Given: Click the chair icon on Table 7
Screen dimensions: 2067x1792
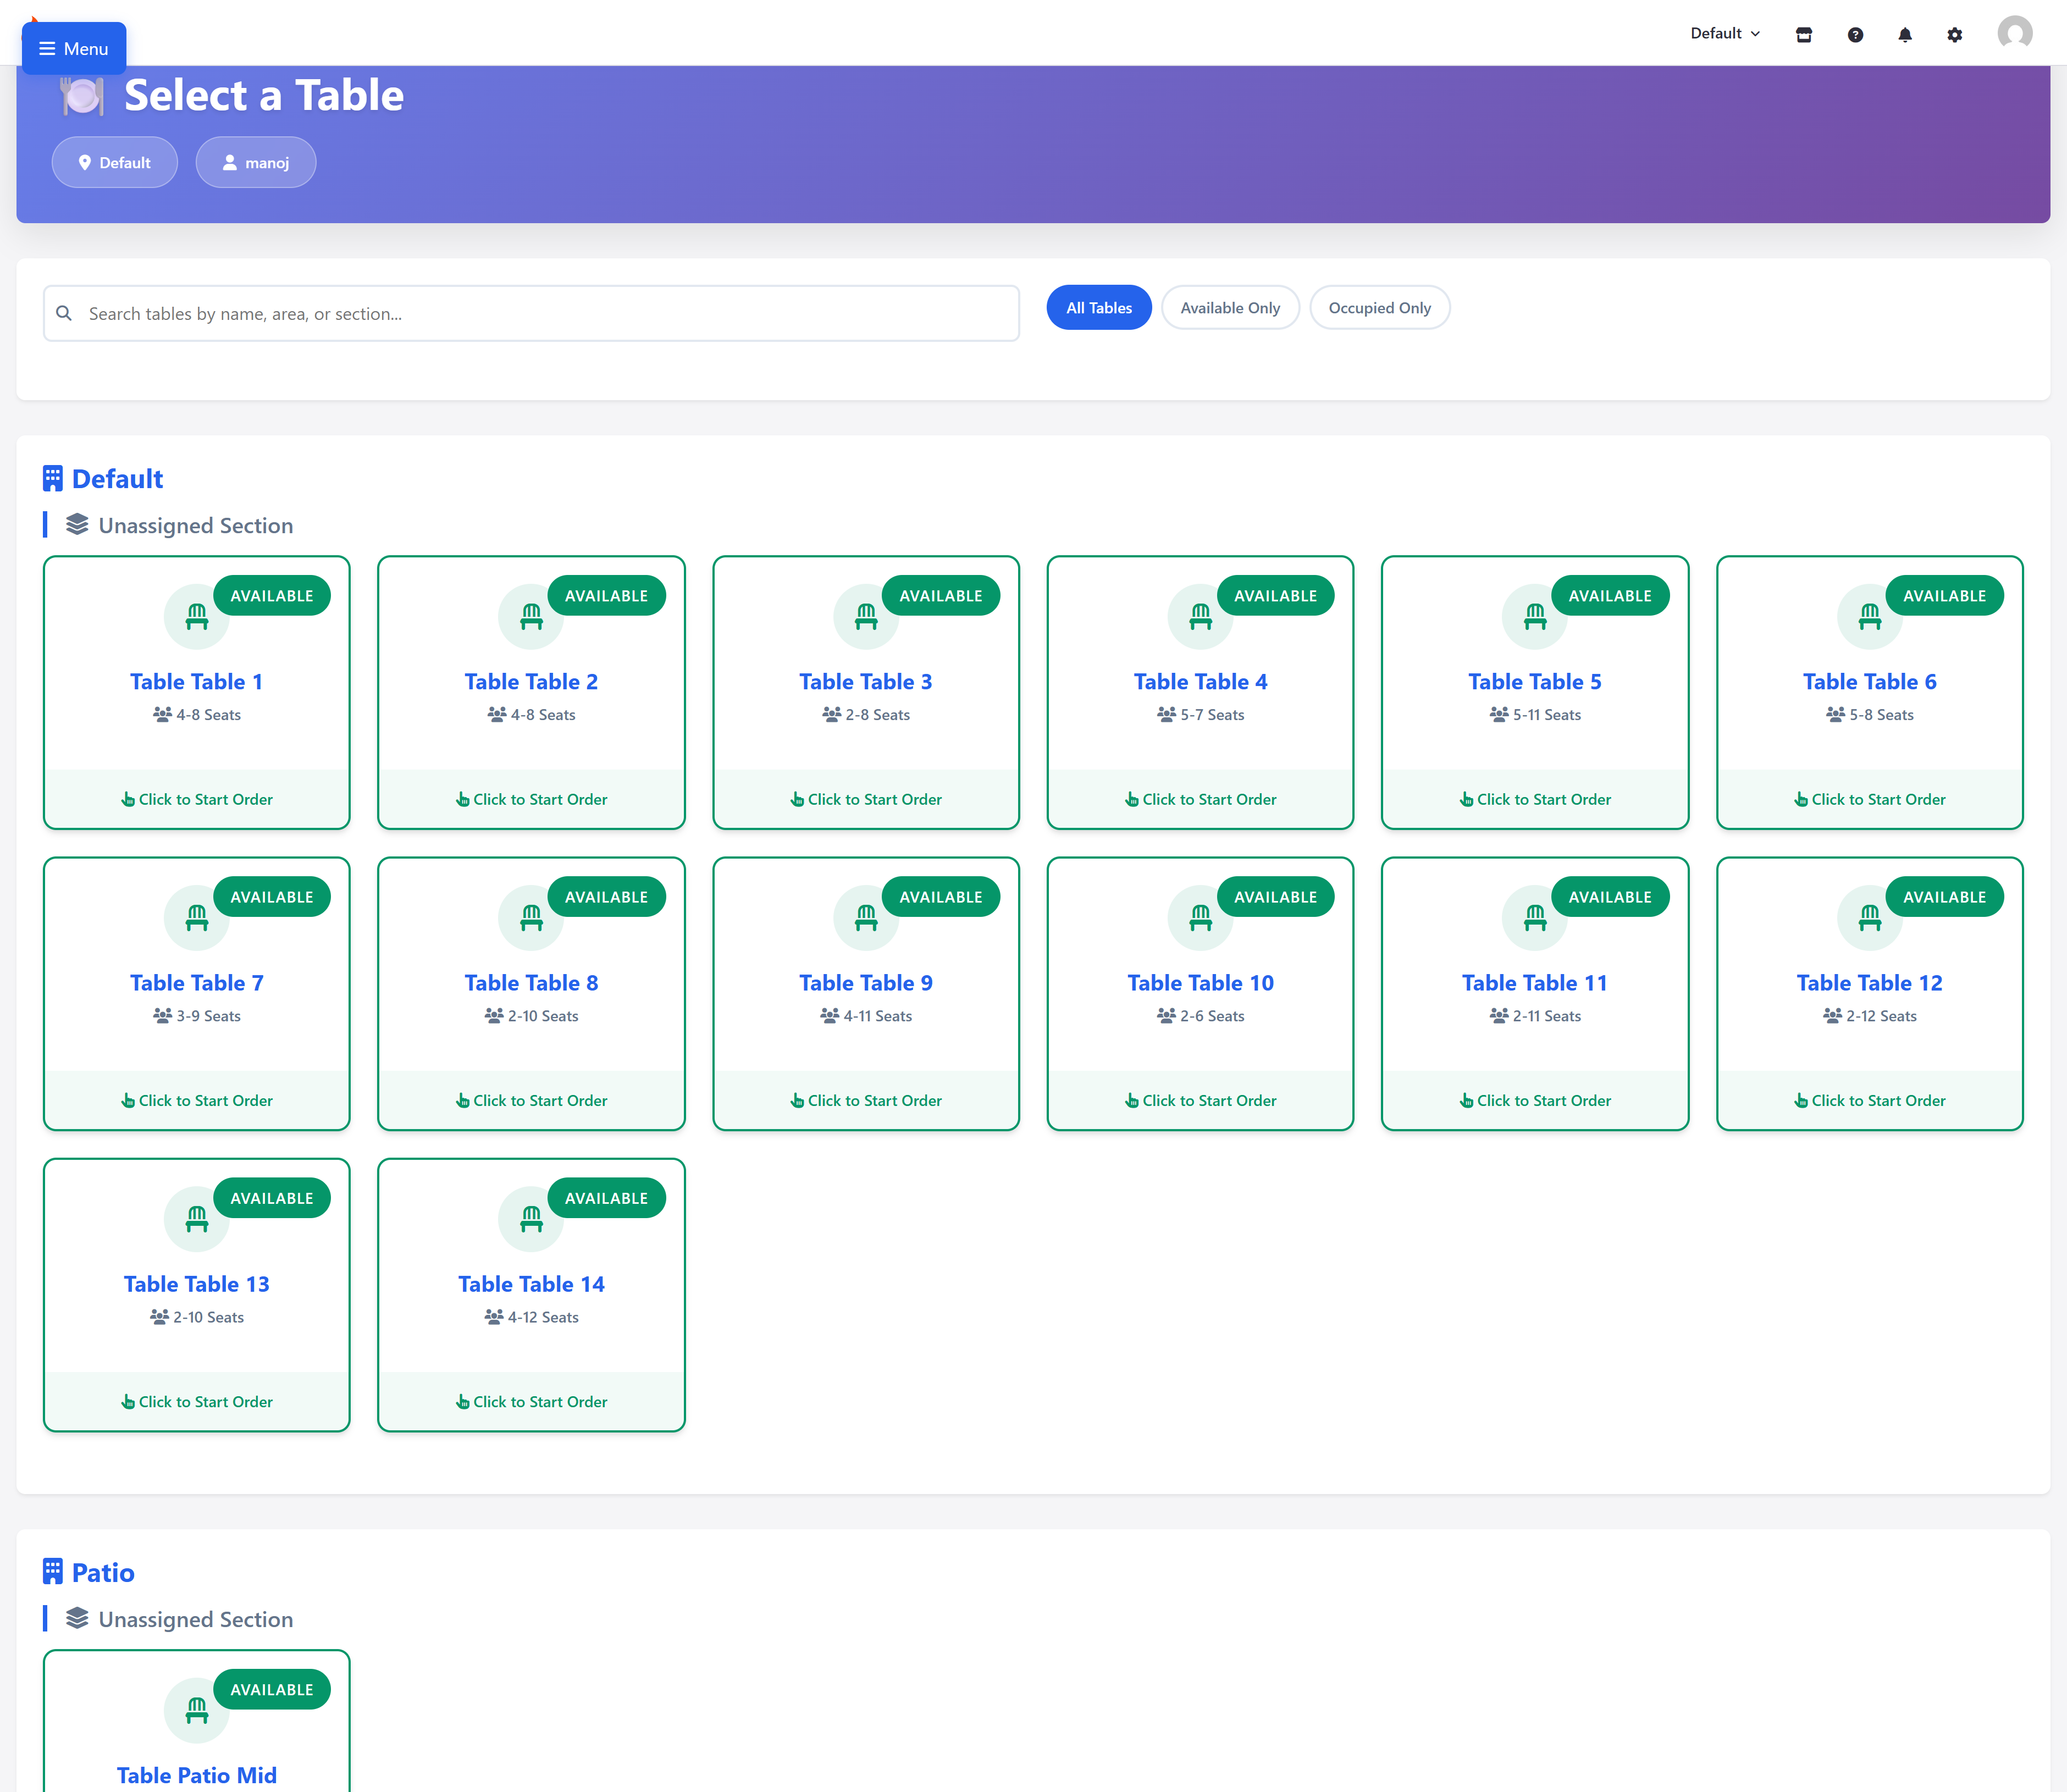Looking at the screenshot, I should [x=197, y=918].
